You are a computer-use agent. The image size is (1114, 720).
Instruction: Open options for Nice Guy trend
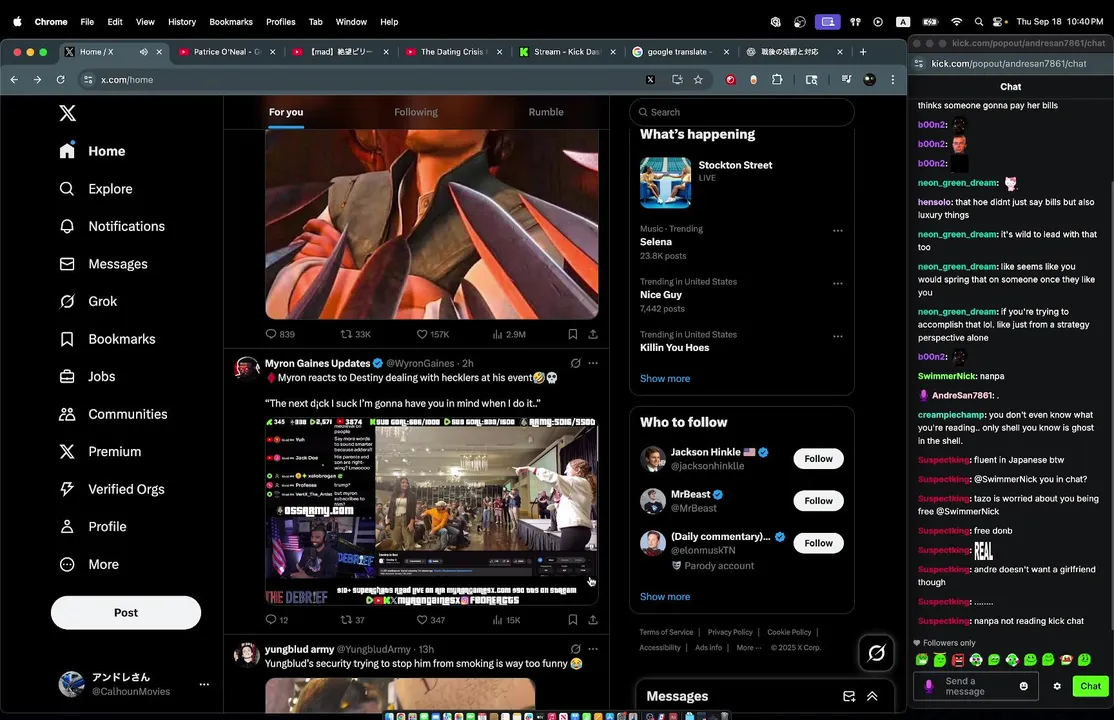tap(838, 284)
